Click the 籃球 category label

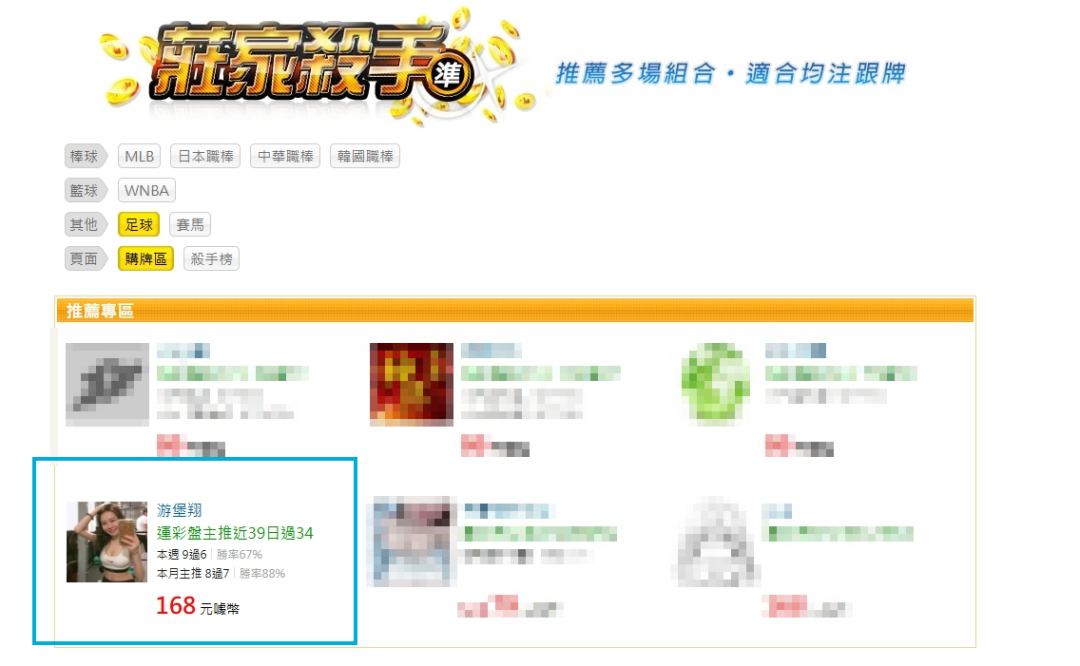pos(85,191)
